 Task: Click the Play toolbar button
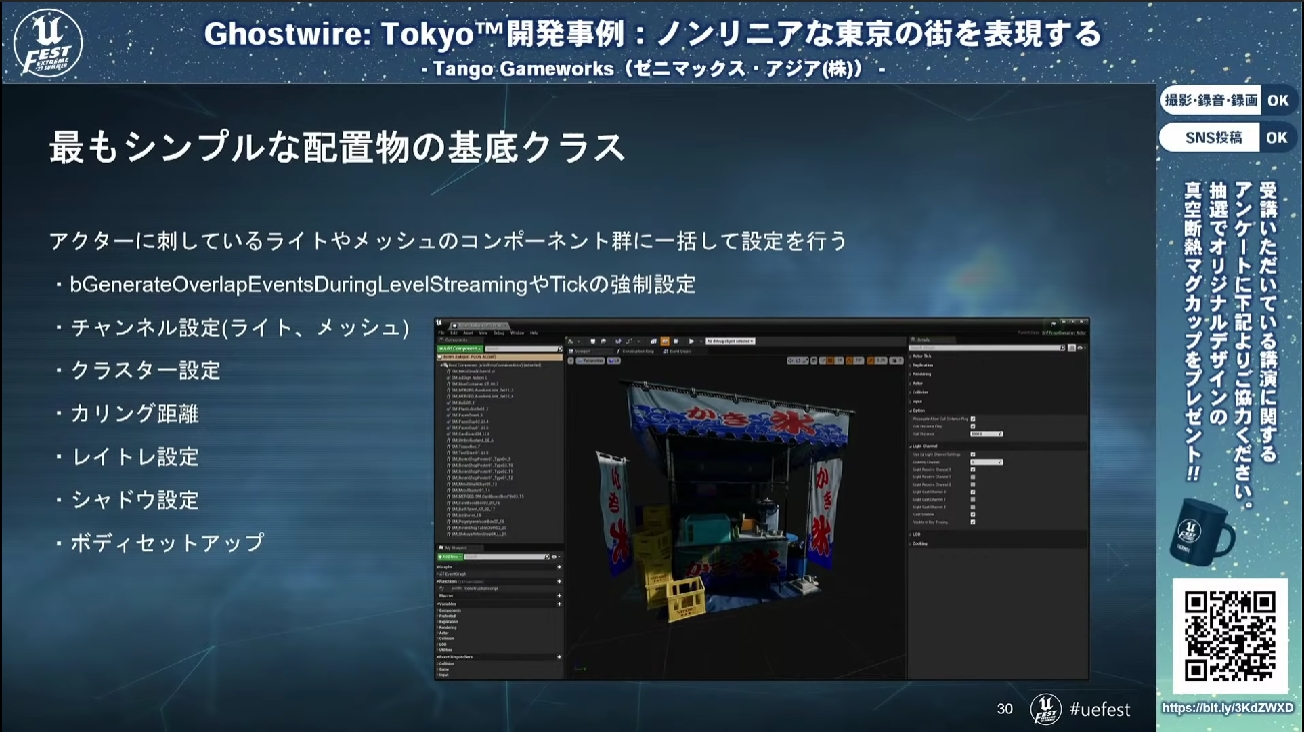(691, 340)
